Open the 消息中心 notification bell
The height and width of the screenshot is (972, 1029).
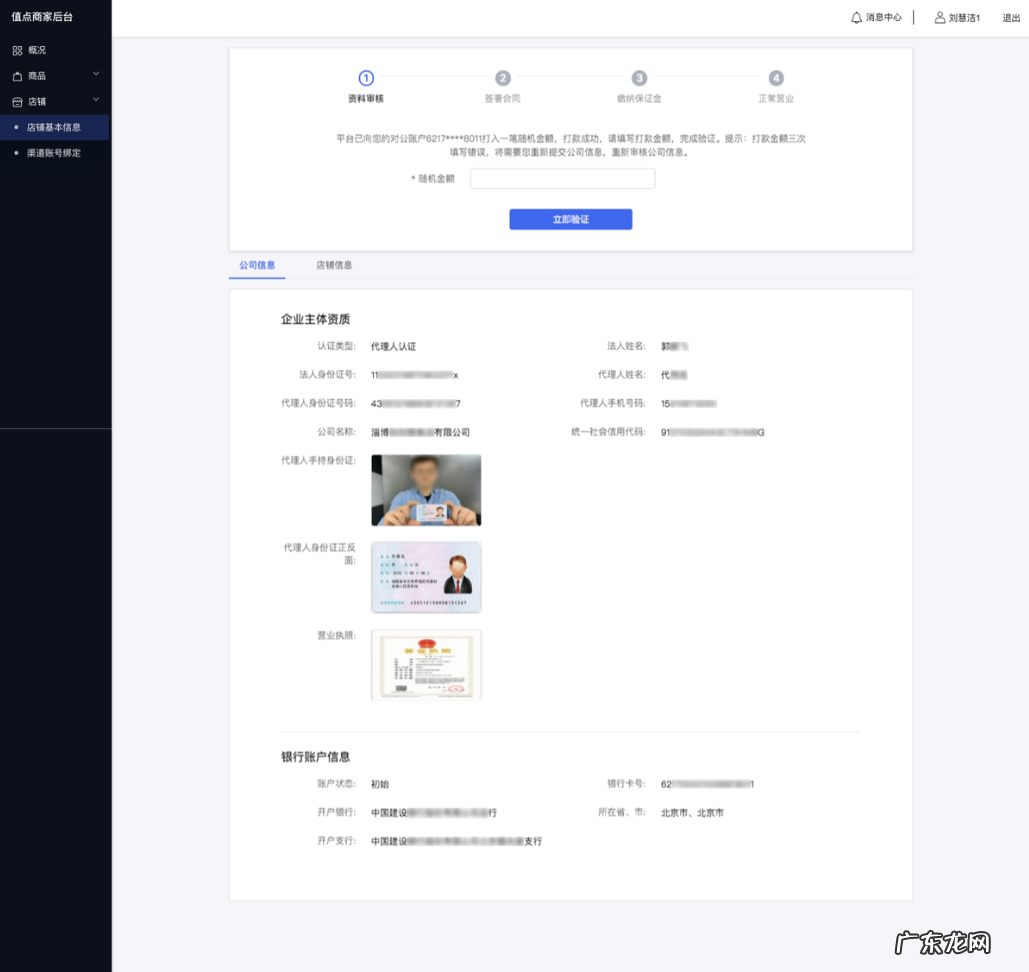[856, 17]
